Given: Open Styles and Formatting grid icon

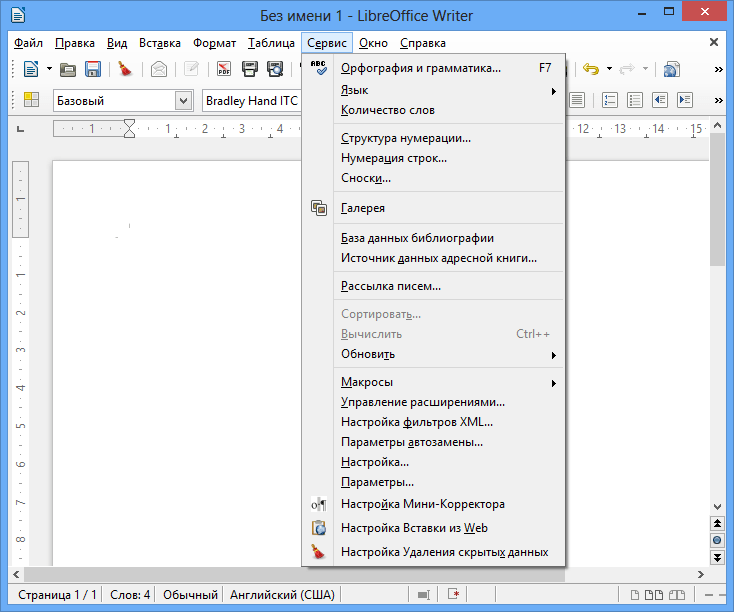Looking at the screenshot, I should click(x=31, y=100).
